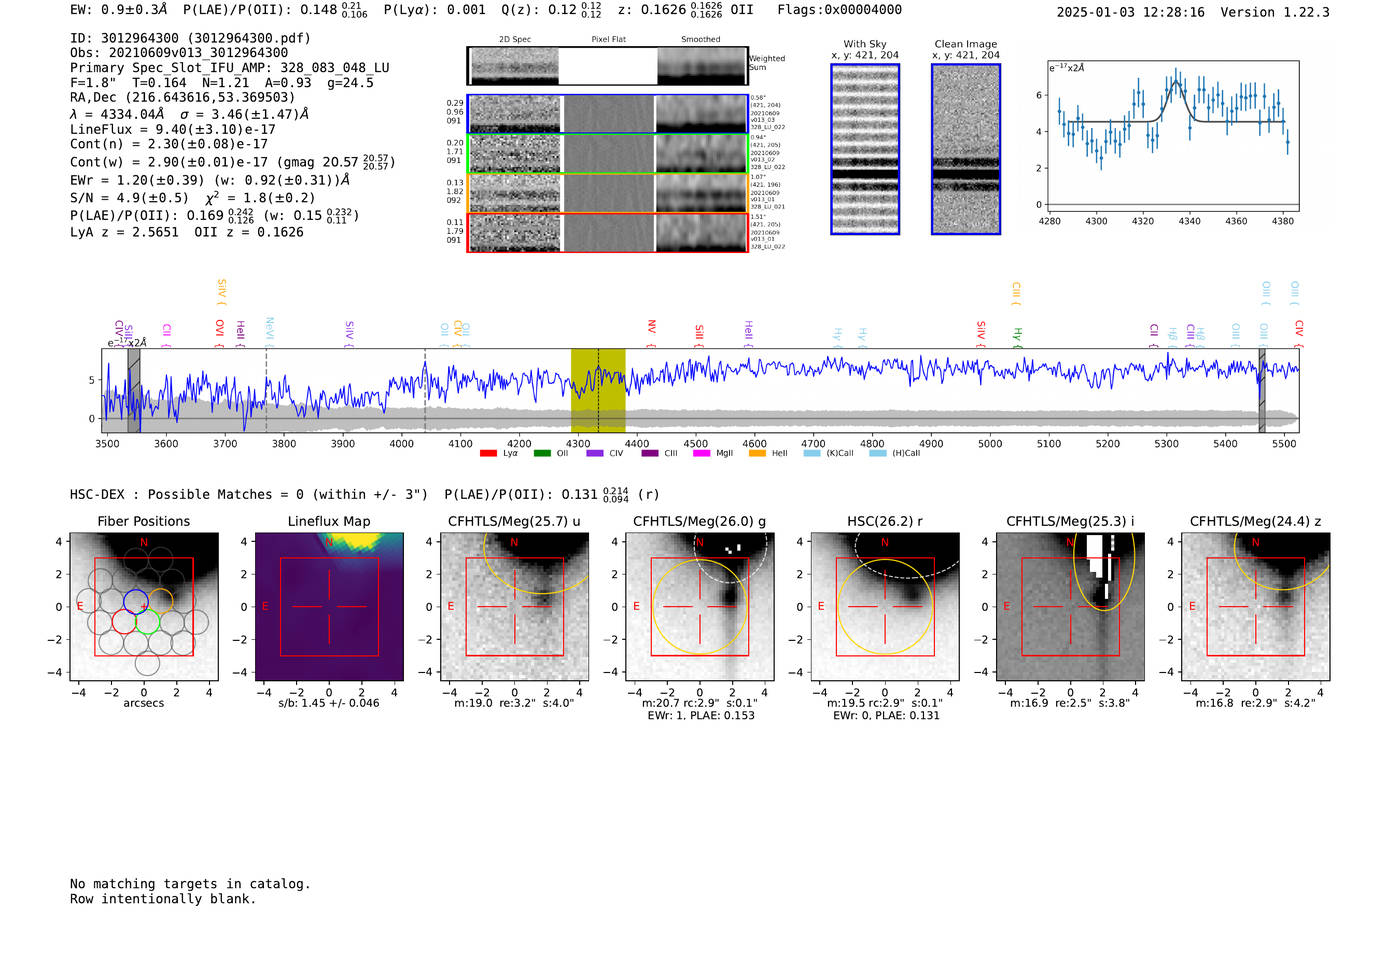Click the LyA z = 2.5651 line

tap(125, 232)
